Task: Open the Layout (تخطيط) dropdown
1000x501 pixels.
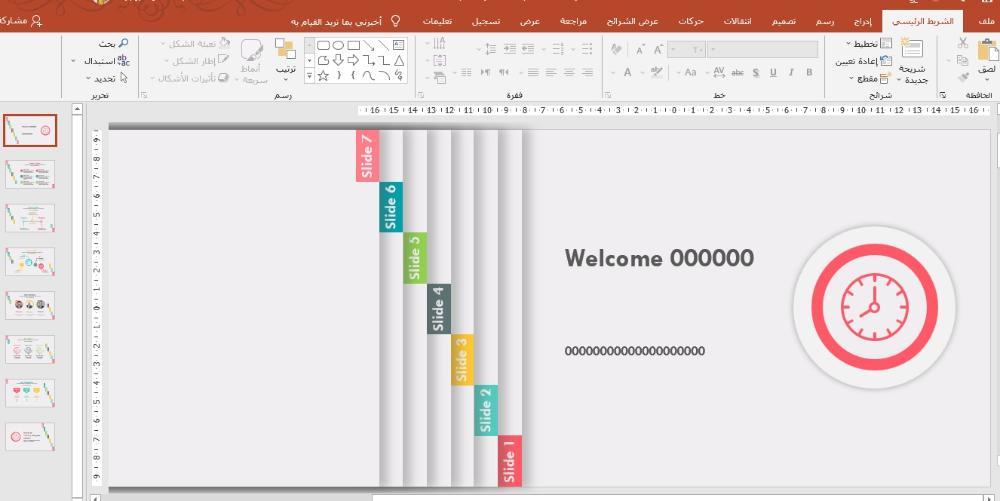Action: point(868,44)
